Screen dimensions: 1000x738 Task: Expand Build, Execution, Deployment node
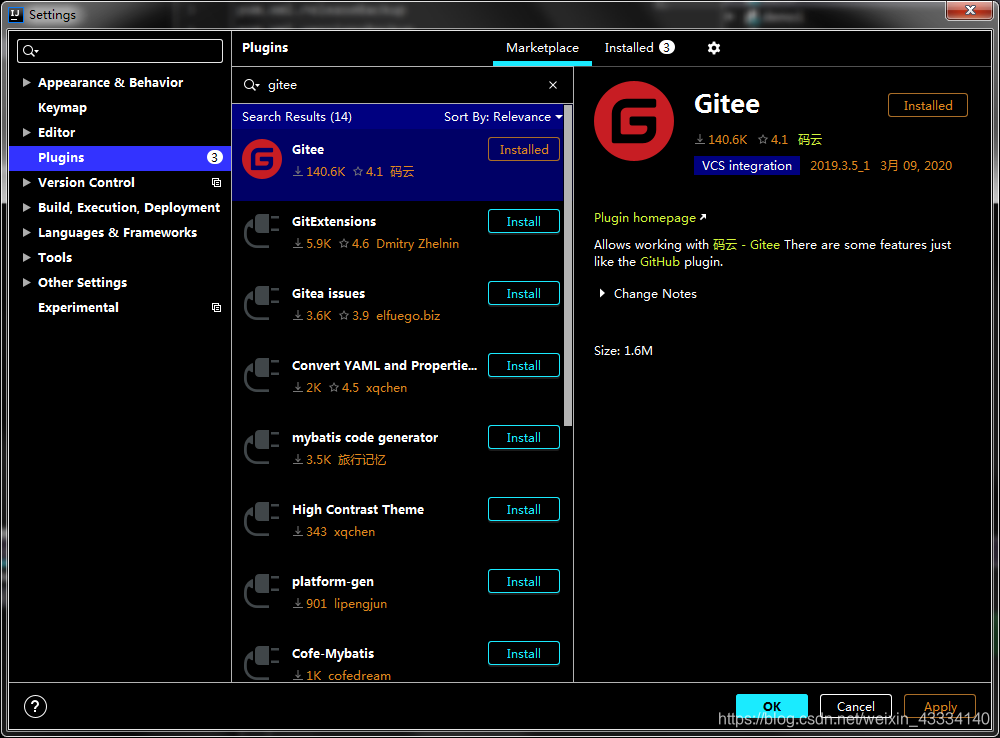[26, 207]
